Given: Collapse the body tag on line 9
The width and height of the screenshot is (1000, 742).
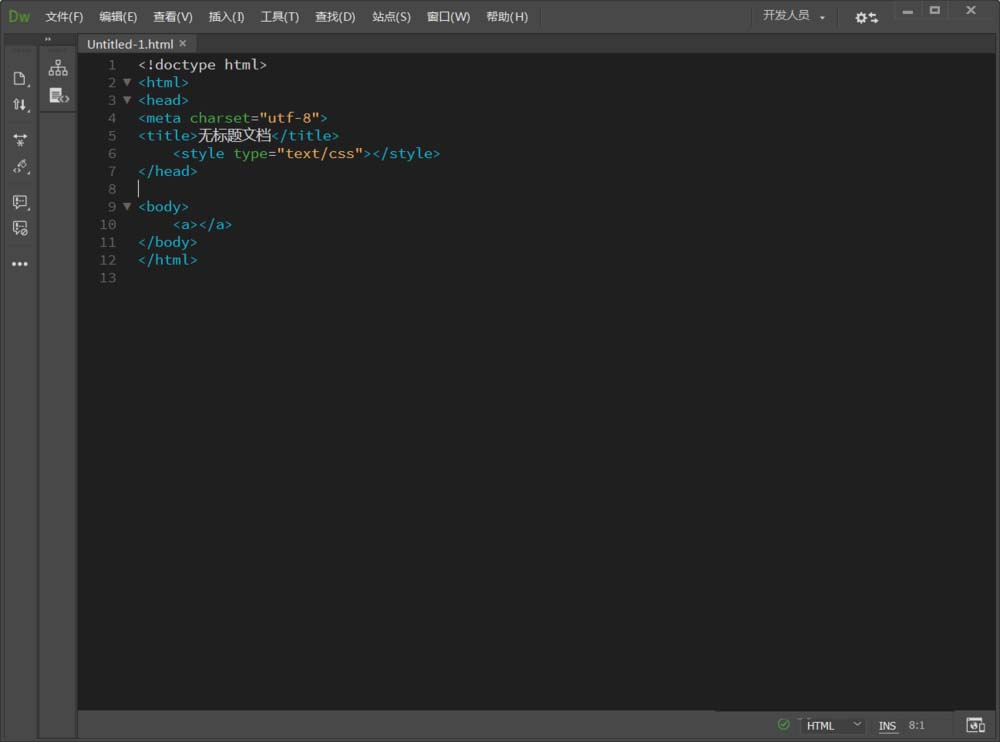Looking at the screenshot, I should pyautogui.click(x=127, y=207).
